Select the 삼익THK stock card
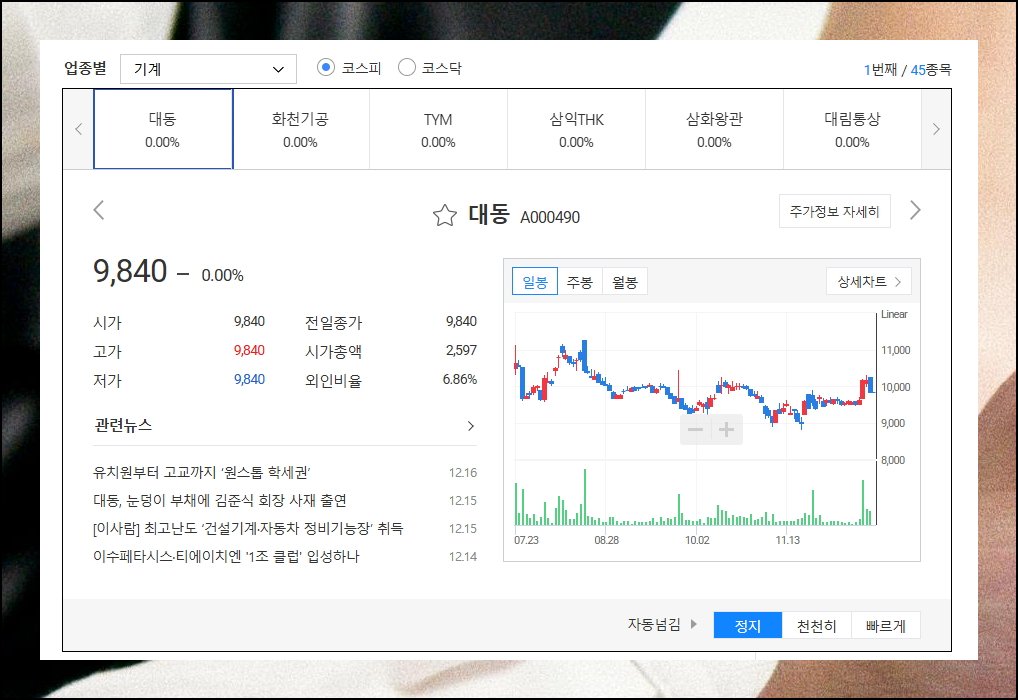 [577, 129]
